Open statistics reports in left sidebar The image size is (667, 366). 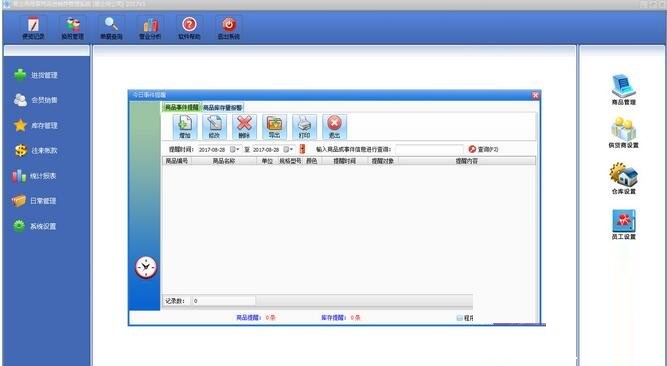coord(34,175)
